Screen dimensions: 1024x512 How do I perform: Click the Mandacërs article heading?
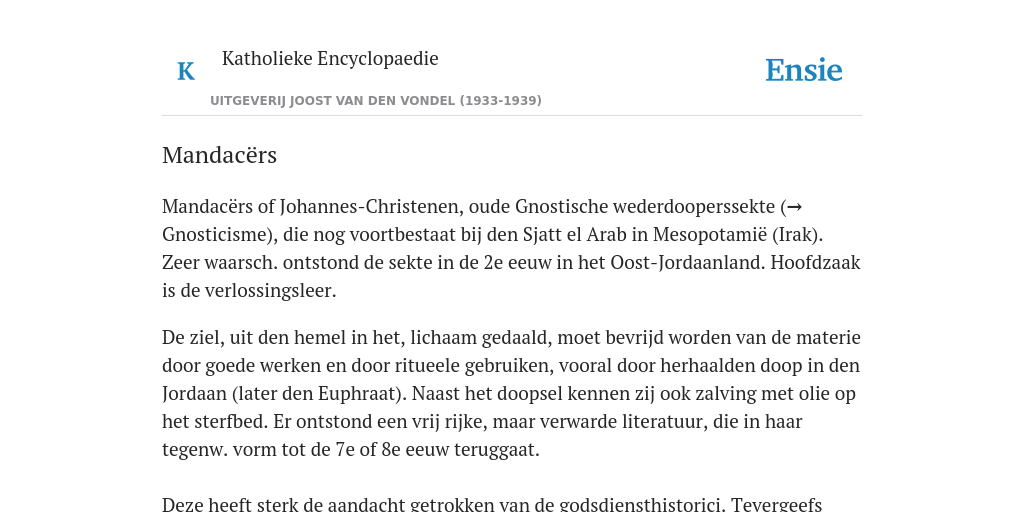coord(219,155)
